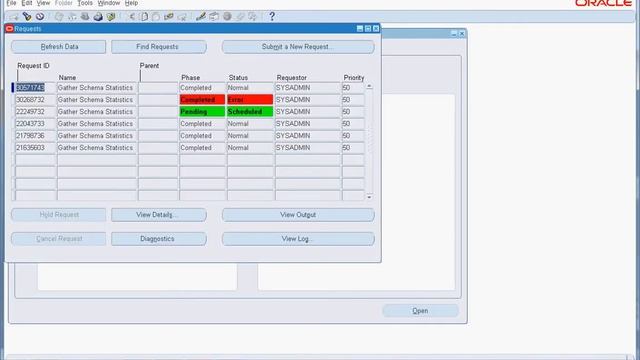Select request ID 22249732
The image size is (640, 360).
tap(35, 112)
